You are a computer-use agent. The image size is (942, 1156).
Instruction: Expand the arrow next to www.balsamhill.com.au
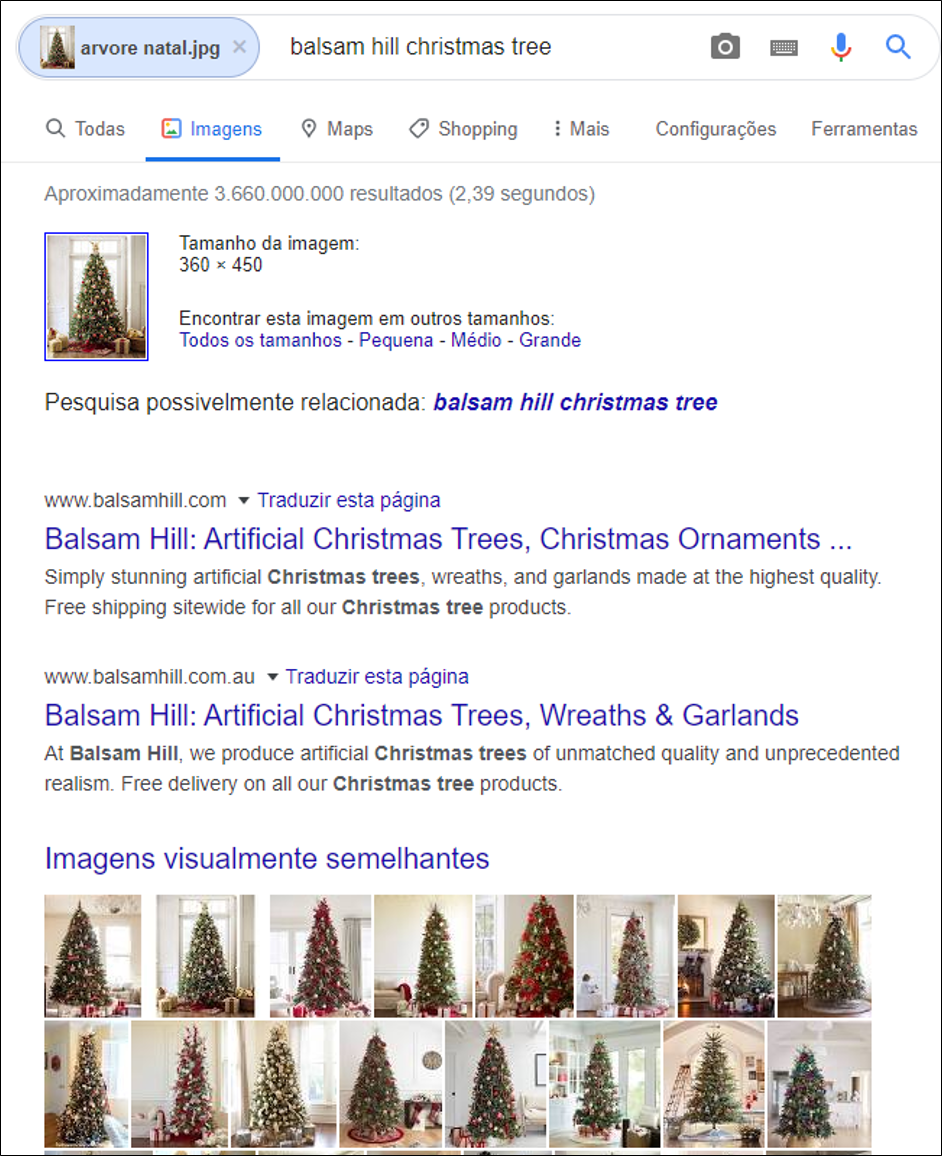click(272, 677)
